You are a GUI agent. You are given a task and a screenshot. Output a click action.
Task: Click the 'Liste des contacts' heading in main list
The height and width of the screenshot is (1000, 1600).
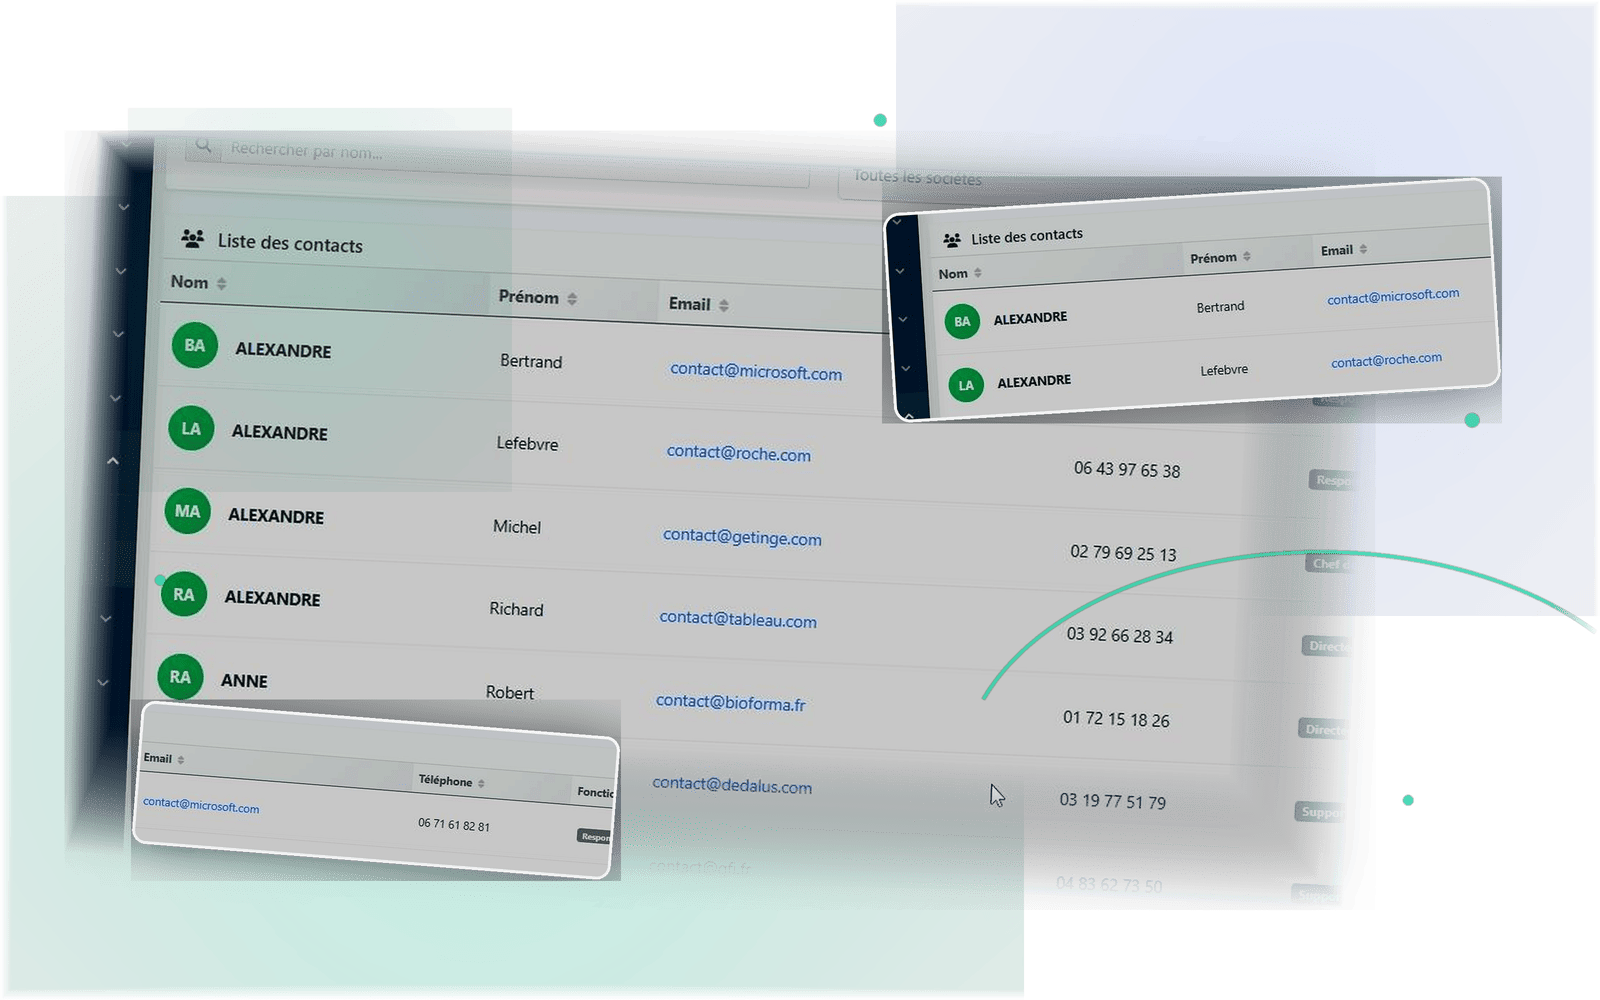tap(290, 243)
